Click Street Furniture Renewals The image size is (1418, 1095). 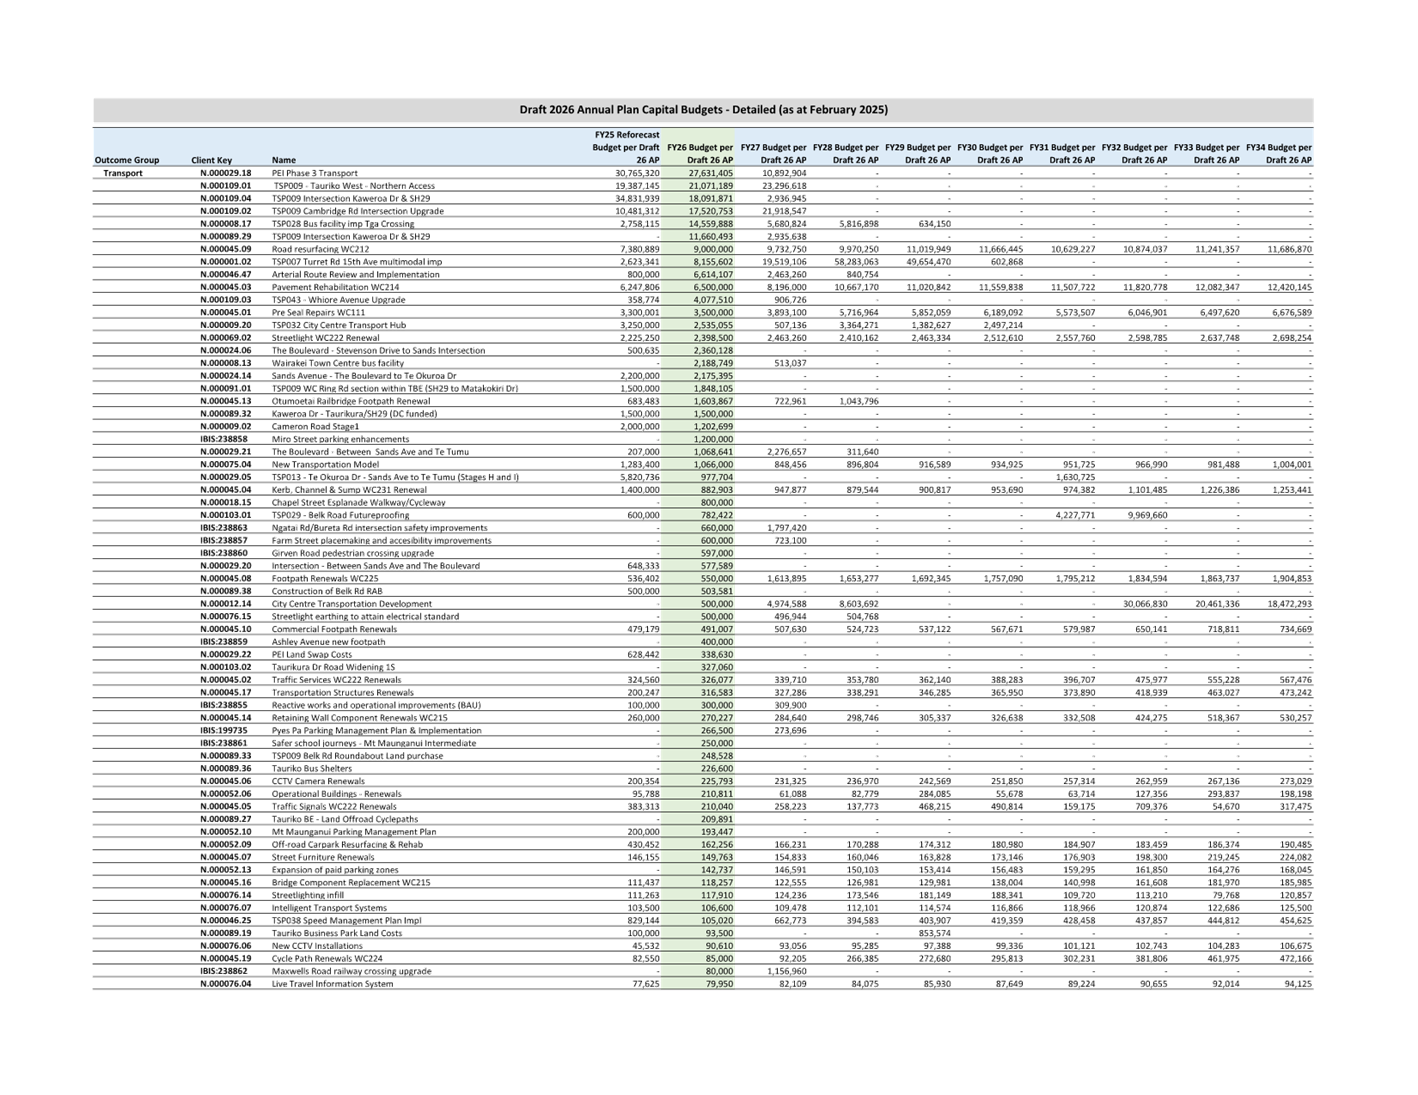coord(323,857)
